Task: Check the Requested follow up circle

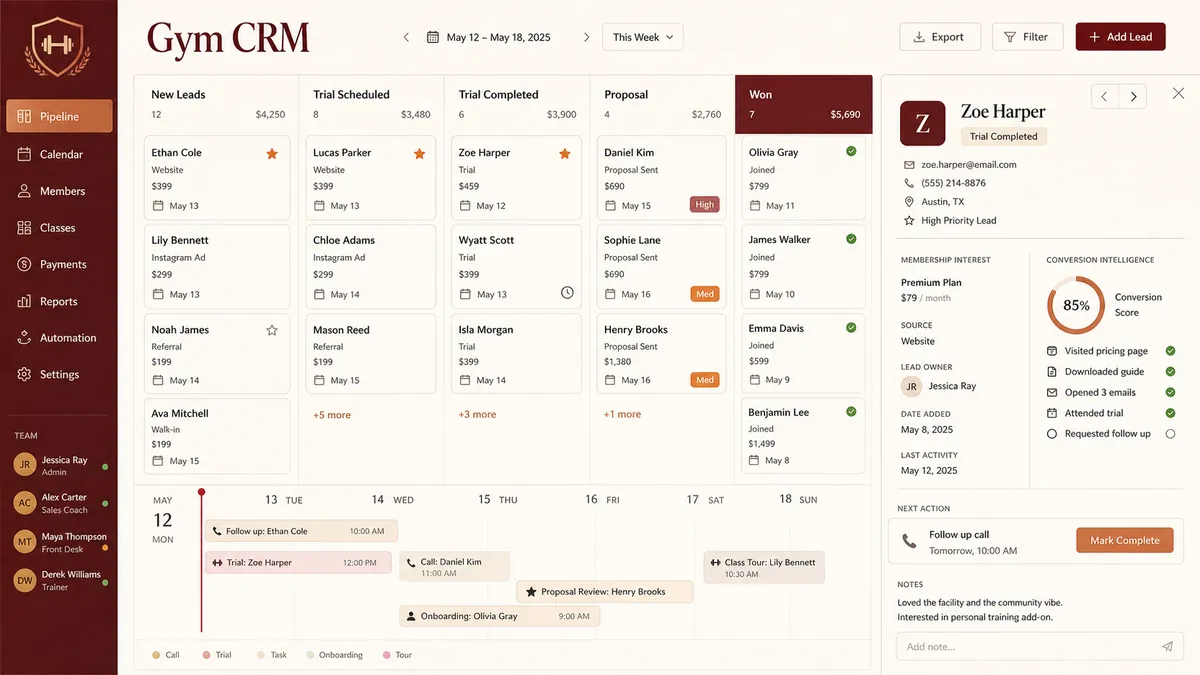Action: point(1170,434)
